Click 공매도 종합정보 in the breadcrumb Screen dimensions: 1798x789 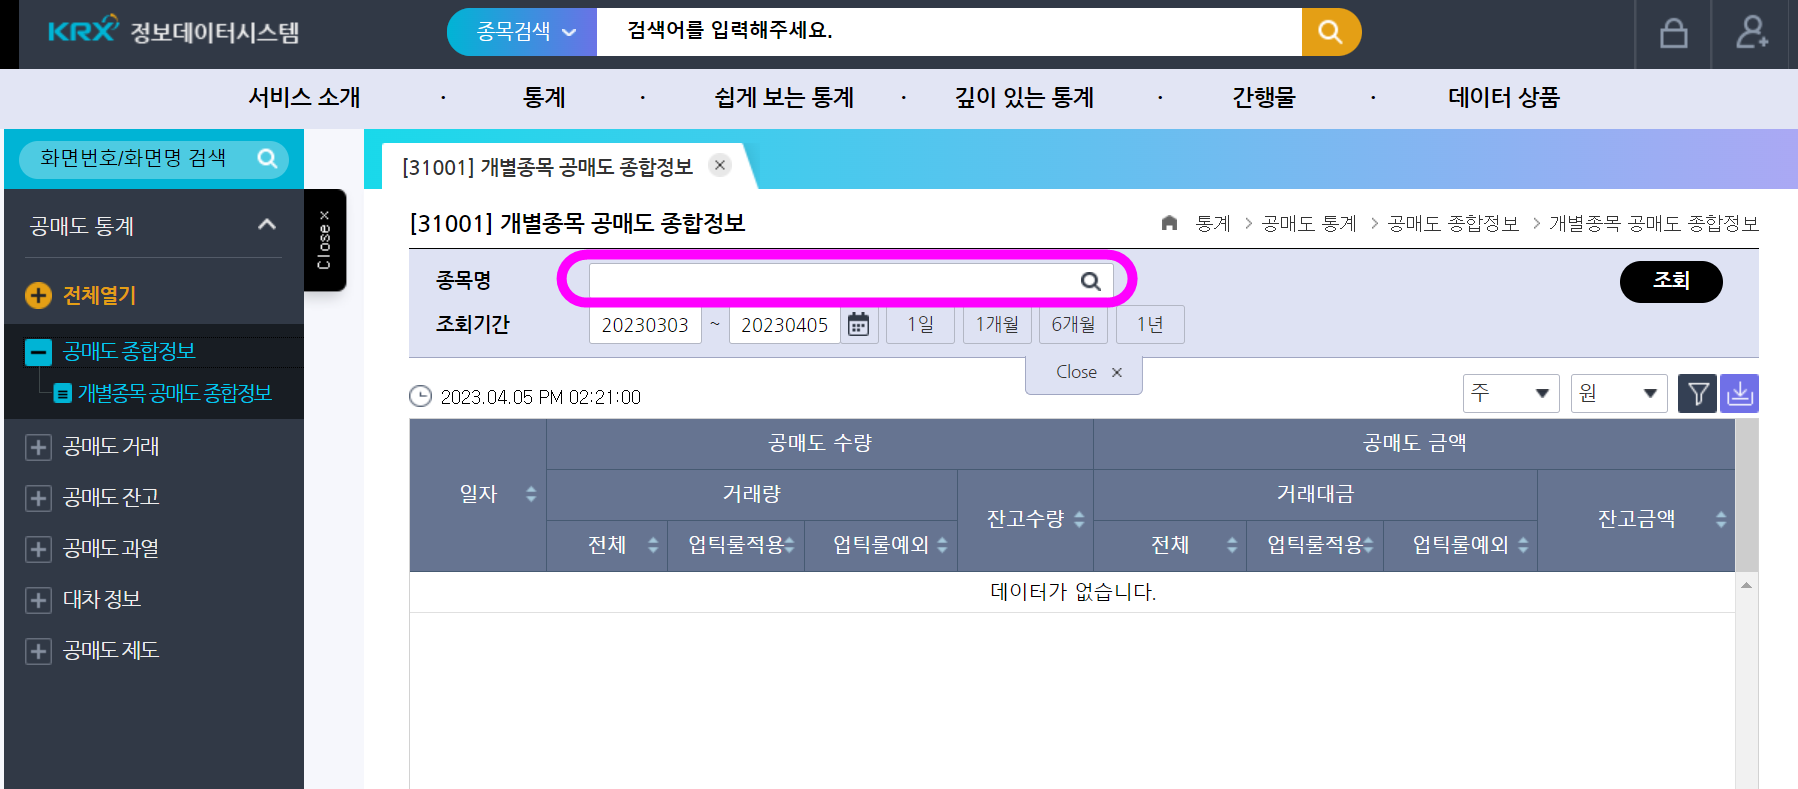click(1453, 224)
